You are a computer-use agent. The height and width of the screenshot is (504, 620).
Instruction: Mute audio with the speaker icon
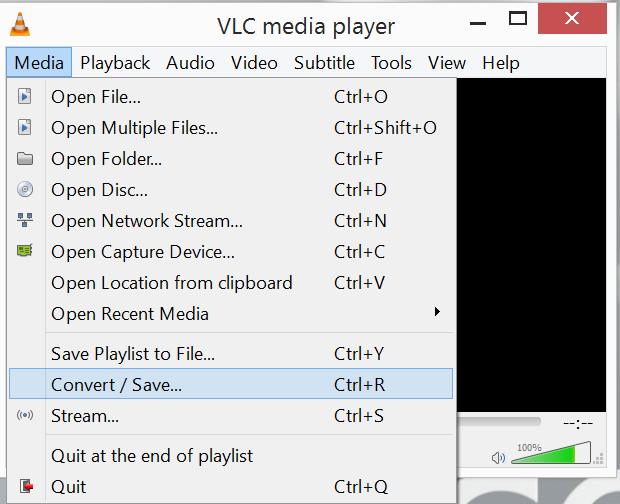(498, 458)
